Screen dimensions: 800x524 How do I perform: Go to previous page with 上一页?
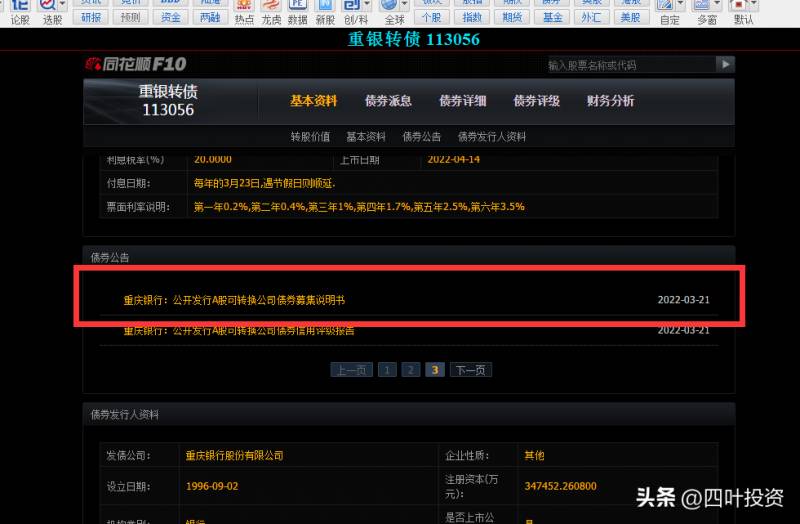pos(352,370)
